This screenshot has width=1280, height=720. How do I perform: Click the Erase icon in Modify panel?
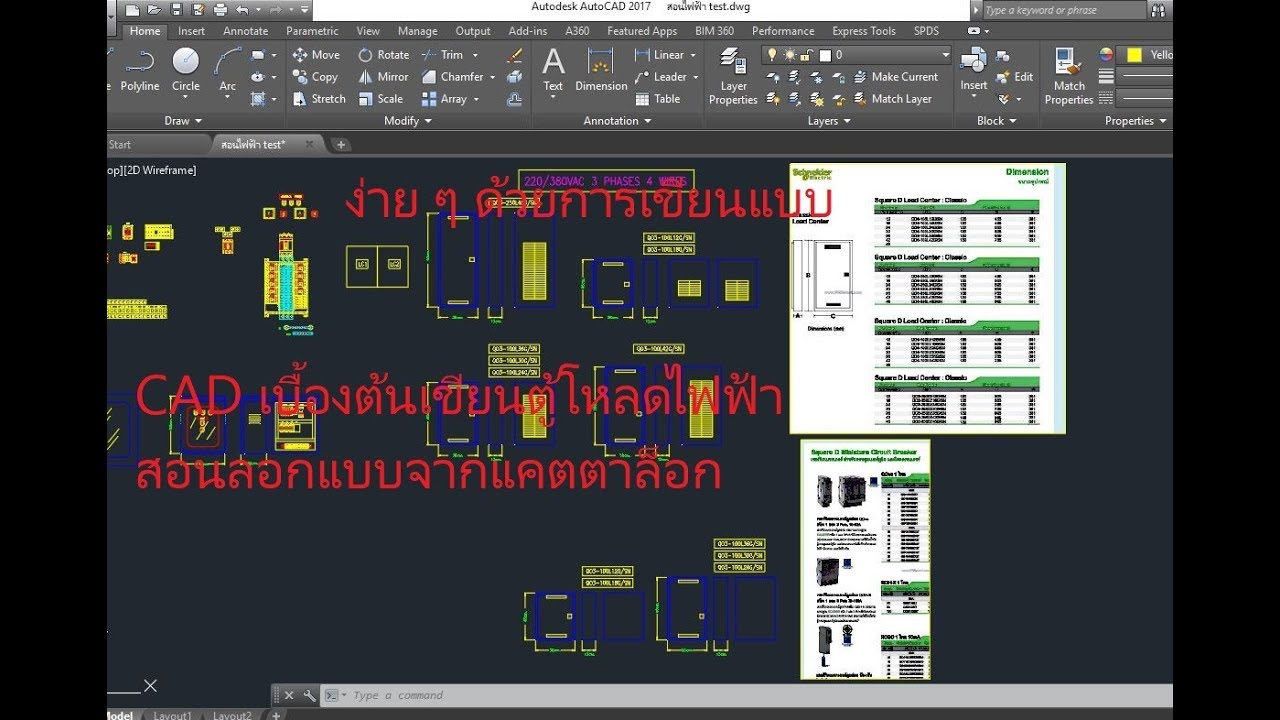pos(515,55)
